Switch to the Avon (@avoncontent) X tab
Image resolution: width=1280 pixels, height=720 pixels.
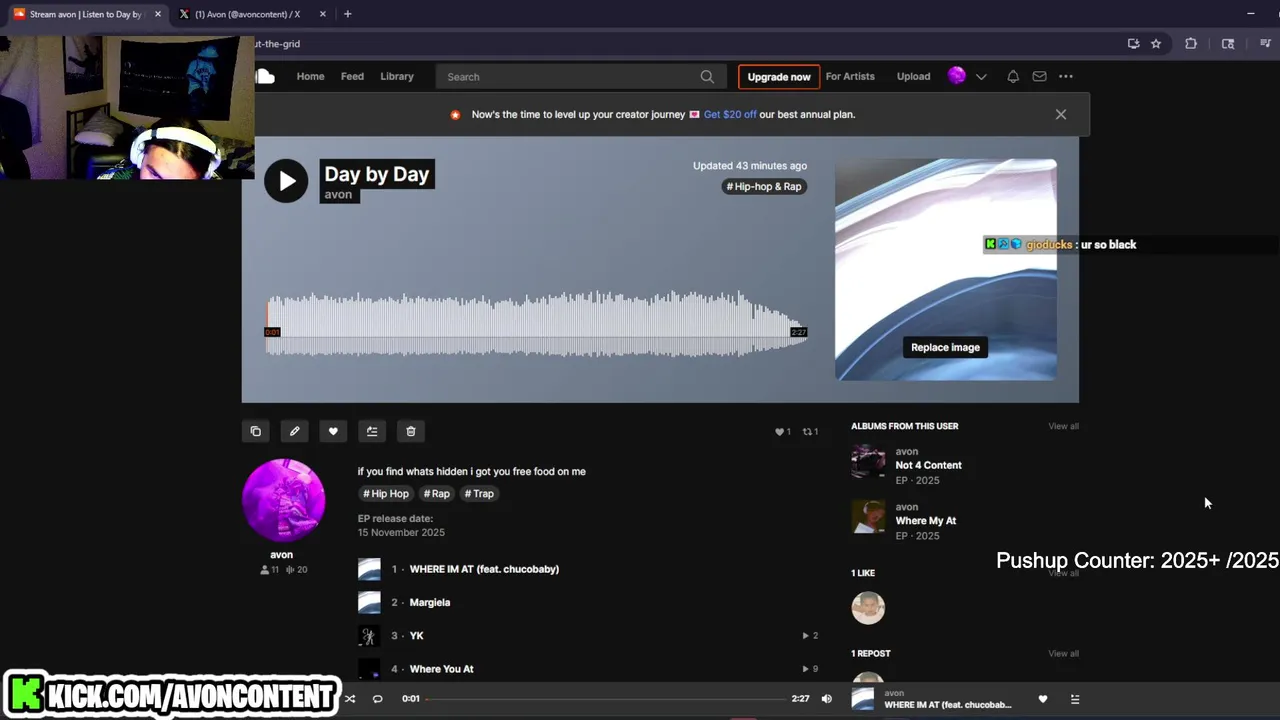tap(247, 14)
